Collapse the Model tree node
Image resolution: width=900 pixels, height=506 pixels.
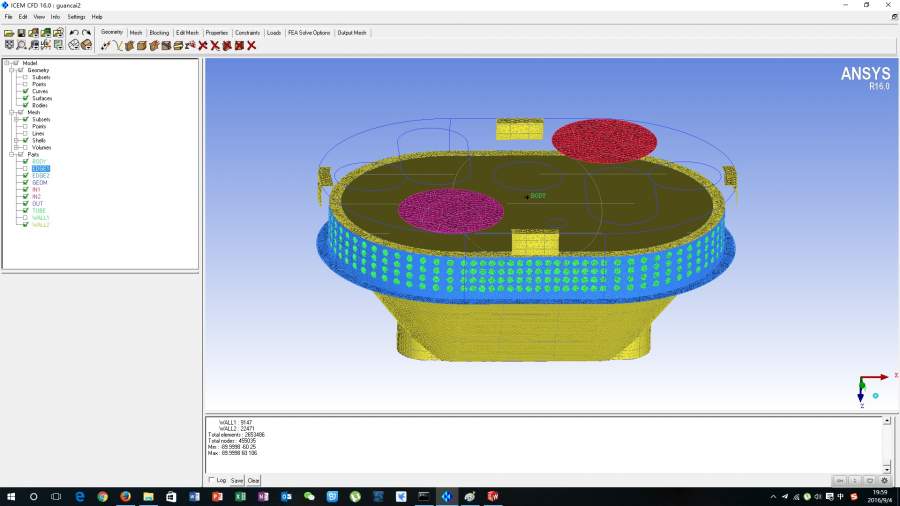tap(7, 63)
